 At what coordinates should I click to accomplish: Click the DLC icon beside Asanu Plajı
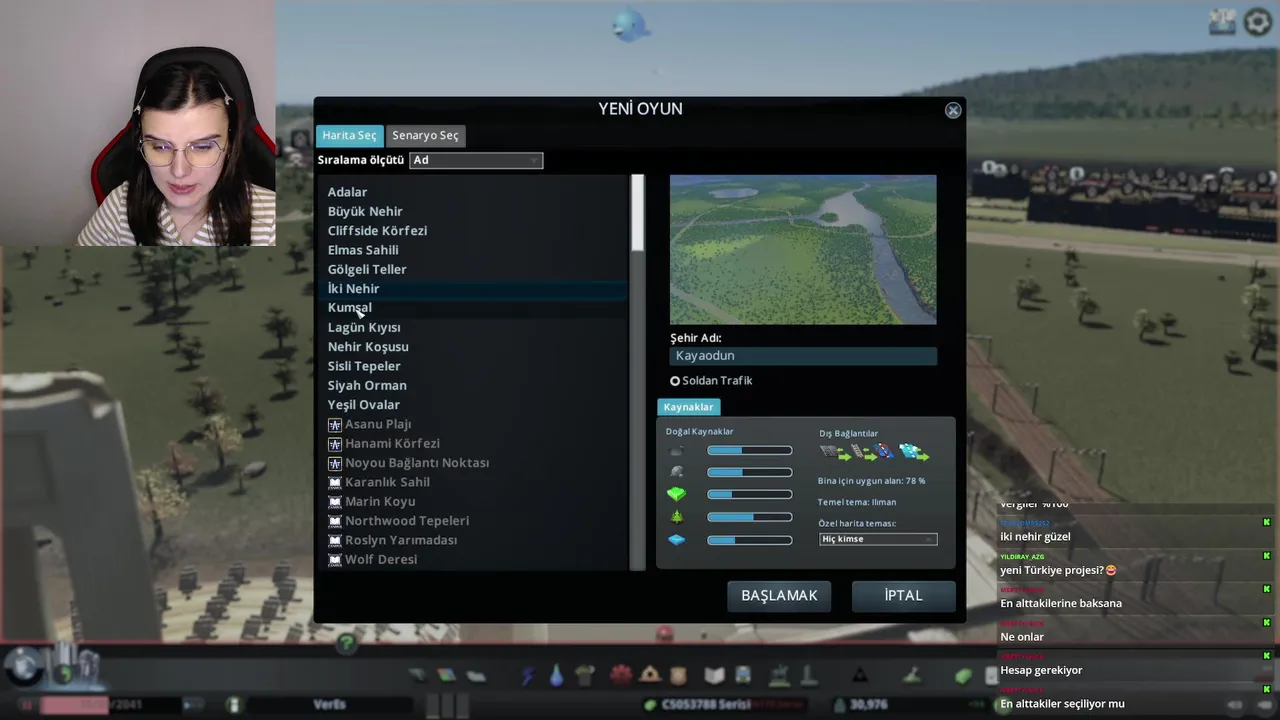[x=335, y=425]
